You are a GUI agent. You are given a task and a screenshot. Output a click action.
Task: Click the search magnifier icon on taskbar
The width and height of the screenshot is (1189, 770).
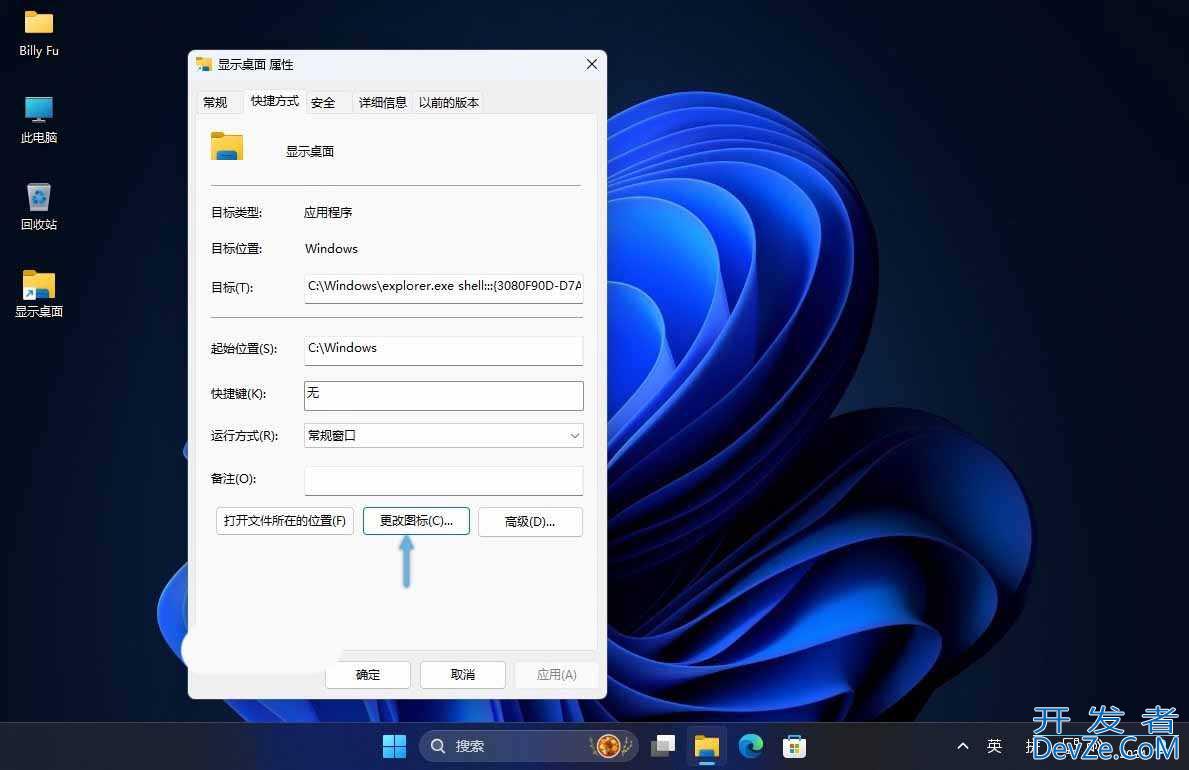click(x=438, y=746)
